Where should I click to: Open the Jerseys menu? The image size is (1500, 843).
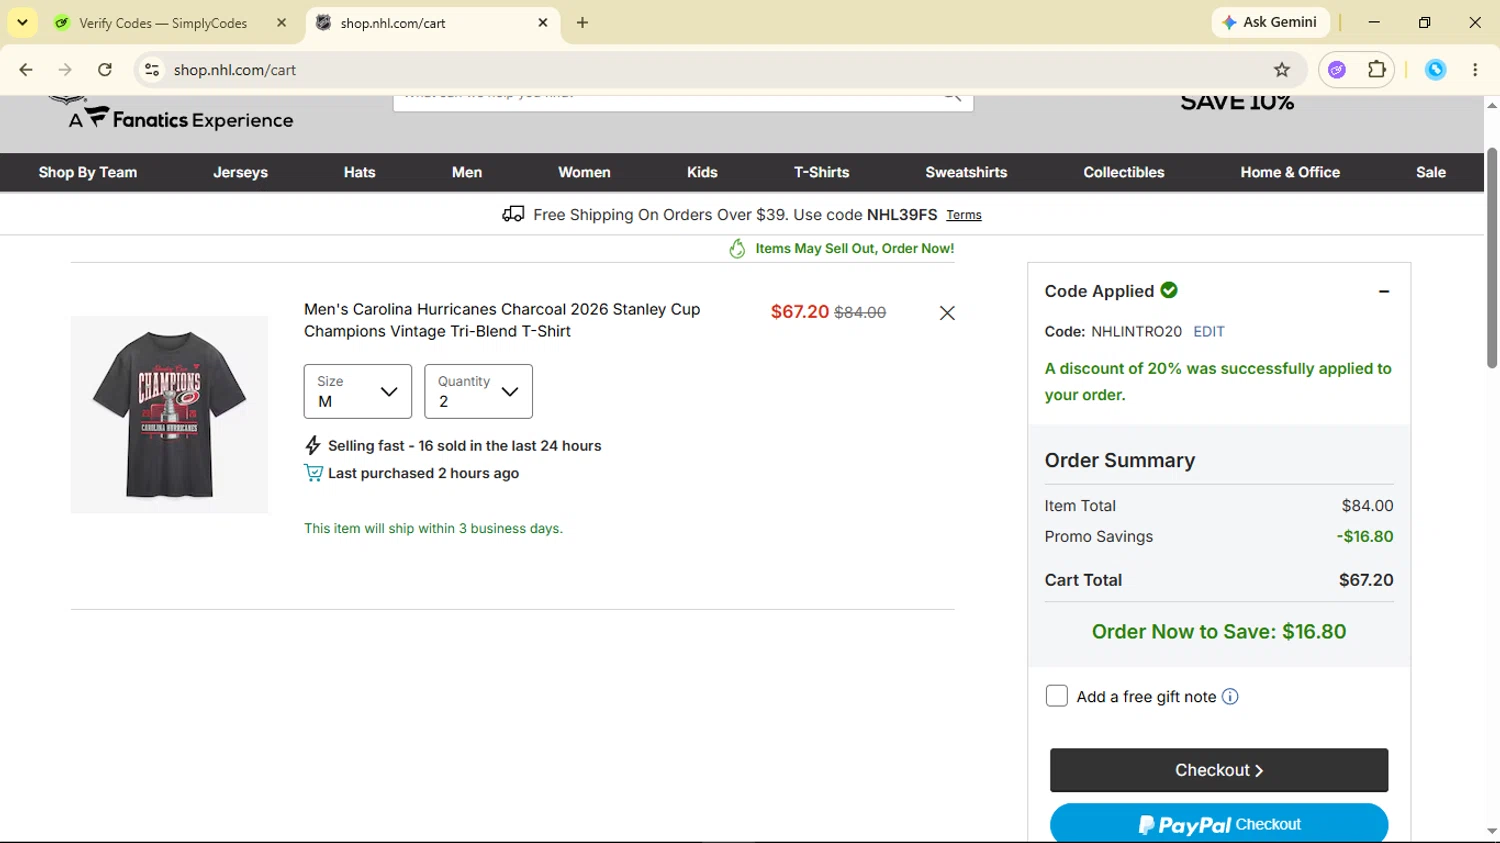point(240,172)
